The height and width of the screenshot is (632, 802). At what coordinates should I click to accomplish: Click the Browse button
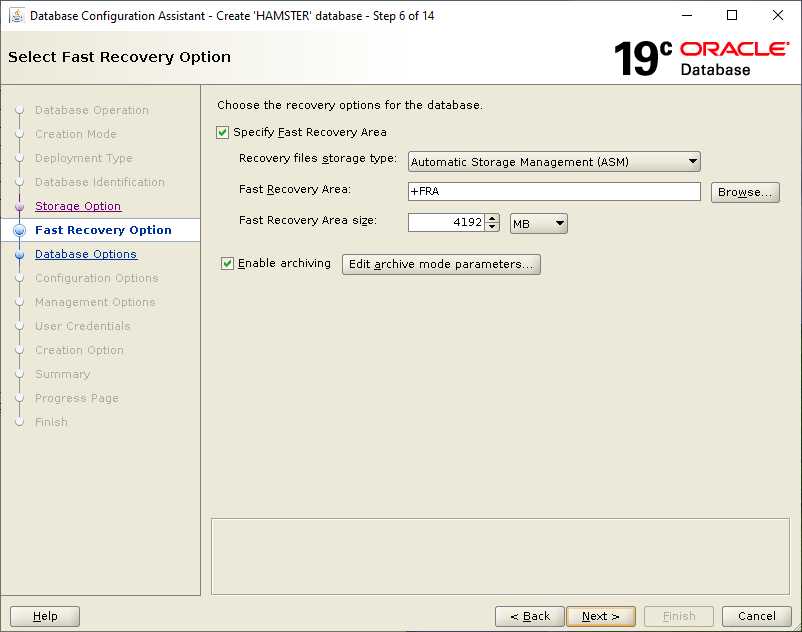(745, 192)
